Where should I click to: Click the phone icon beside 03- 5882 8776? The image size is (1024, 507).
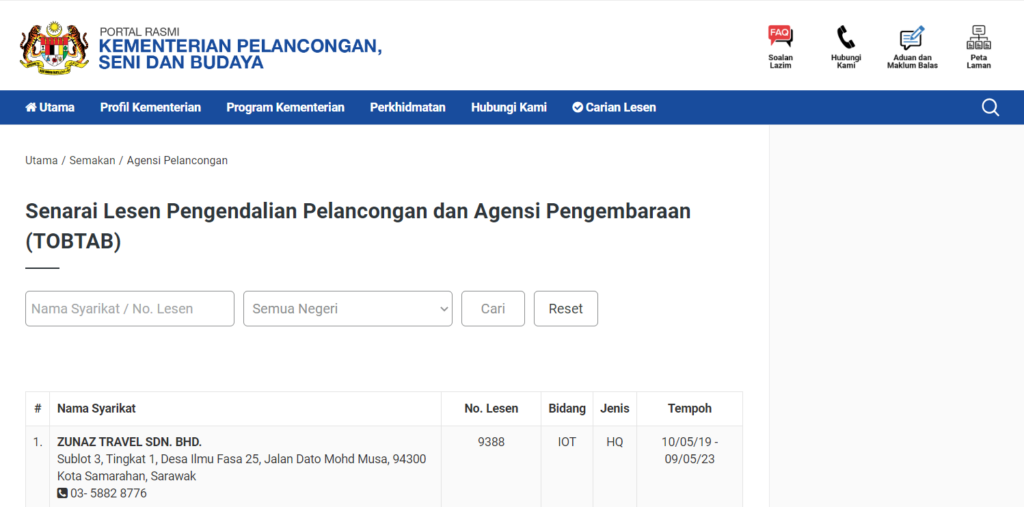62,493
